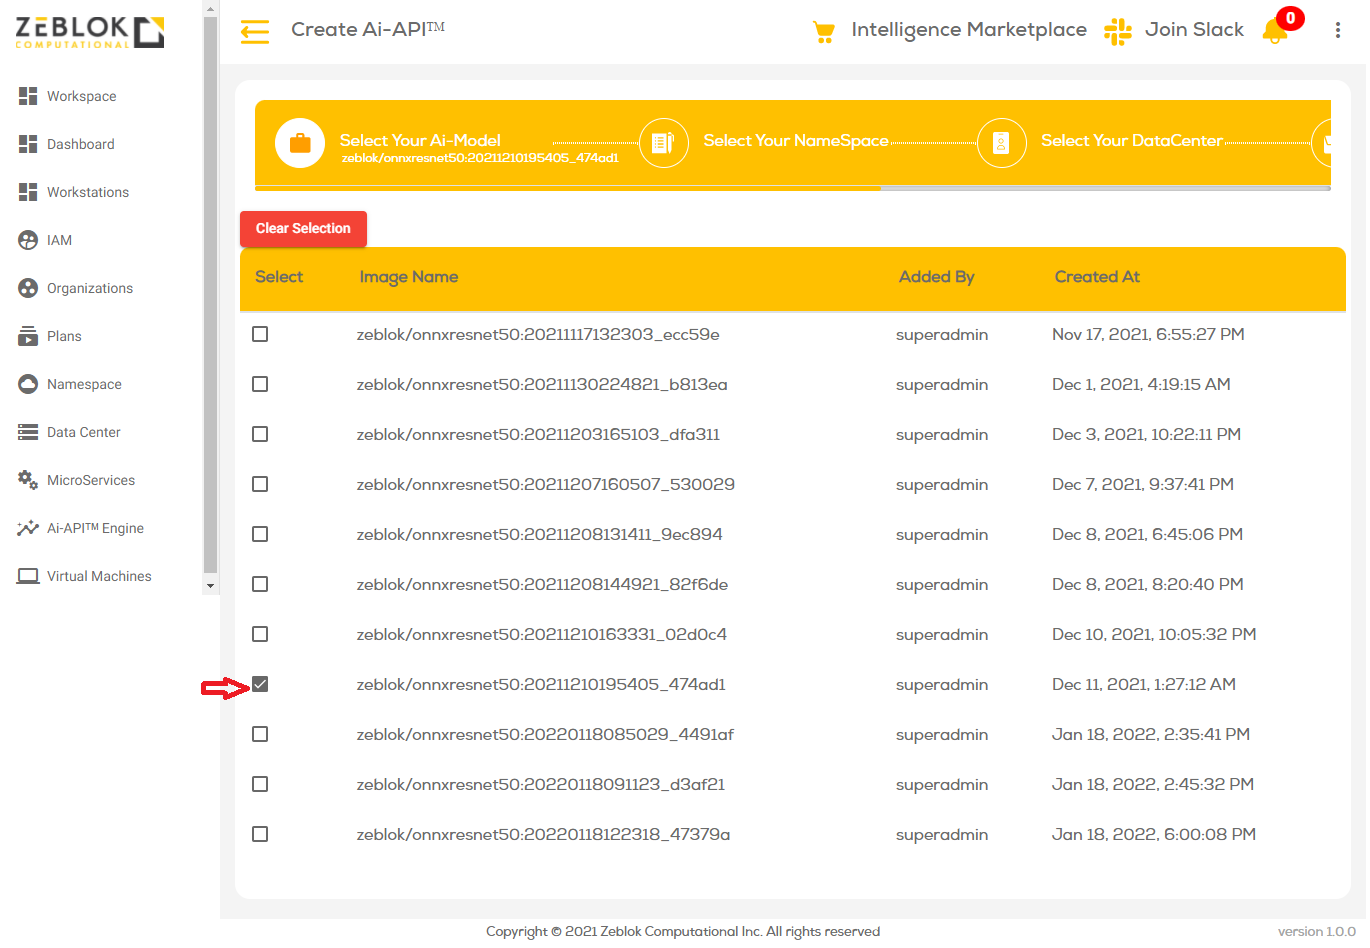Viewport: 1370px width, 948px height.
Task: Click the Select Your NameSpace step icon
Action: coord(663,143)
